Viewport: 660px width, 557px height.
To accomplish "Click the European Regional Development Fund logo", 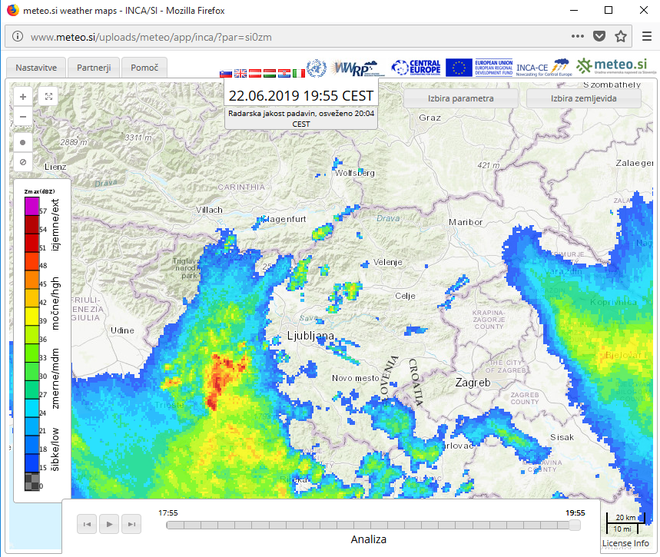I will click(494, 67).
